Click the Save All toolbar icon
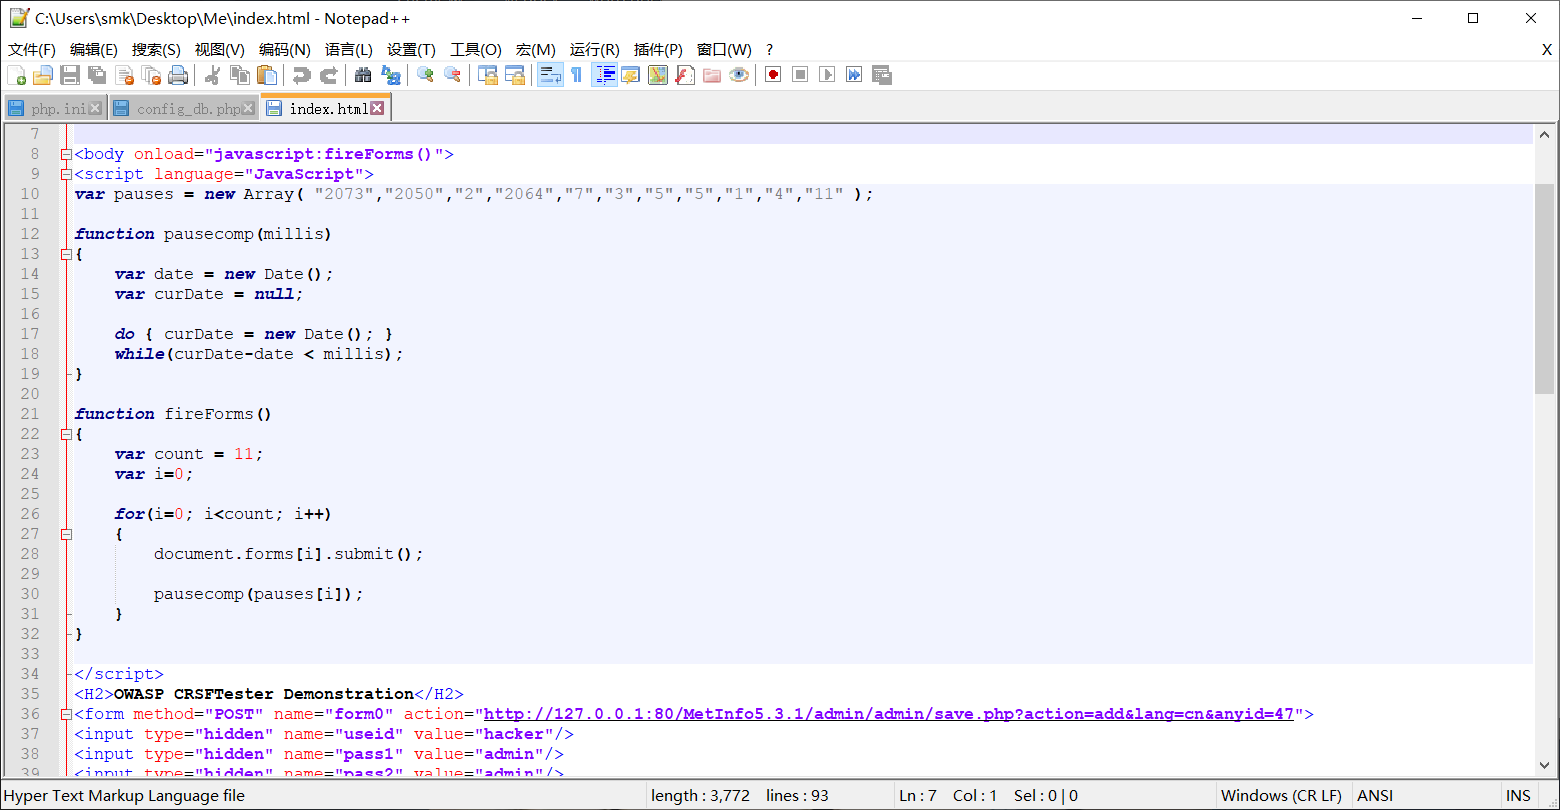The height and width of the screenshot is (810, 1560). point(97,75)
